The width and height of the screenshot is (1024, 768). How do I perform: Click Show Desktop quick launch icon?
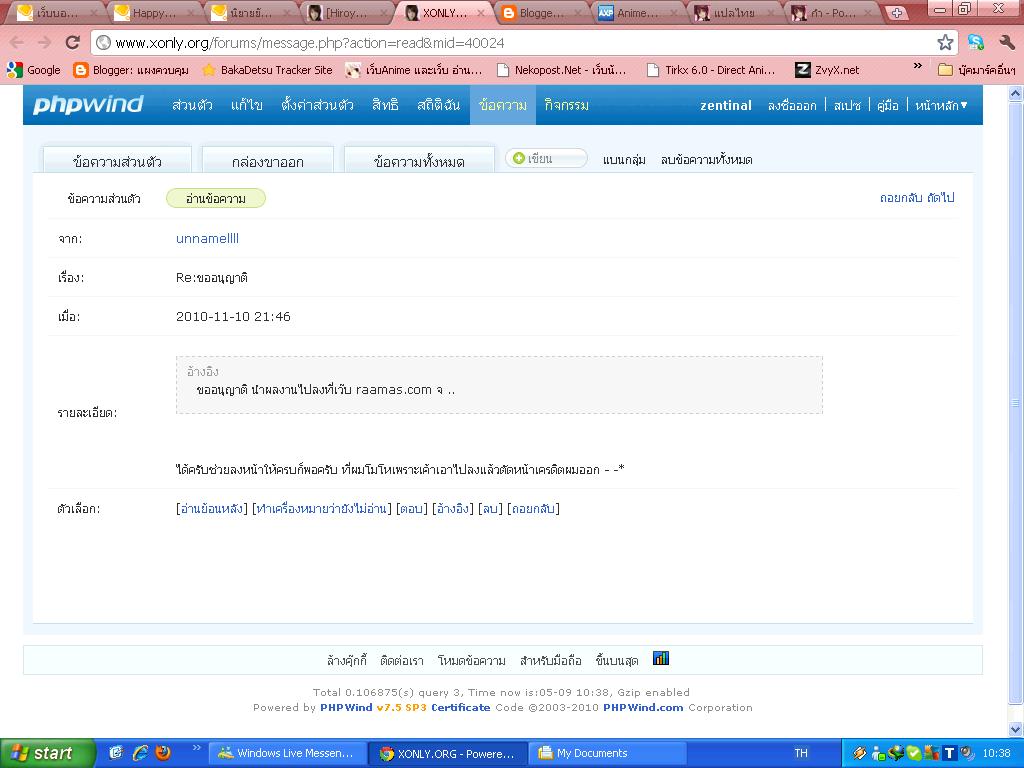click(116, 753)
